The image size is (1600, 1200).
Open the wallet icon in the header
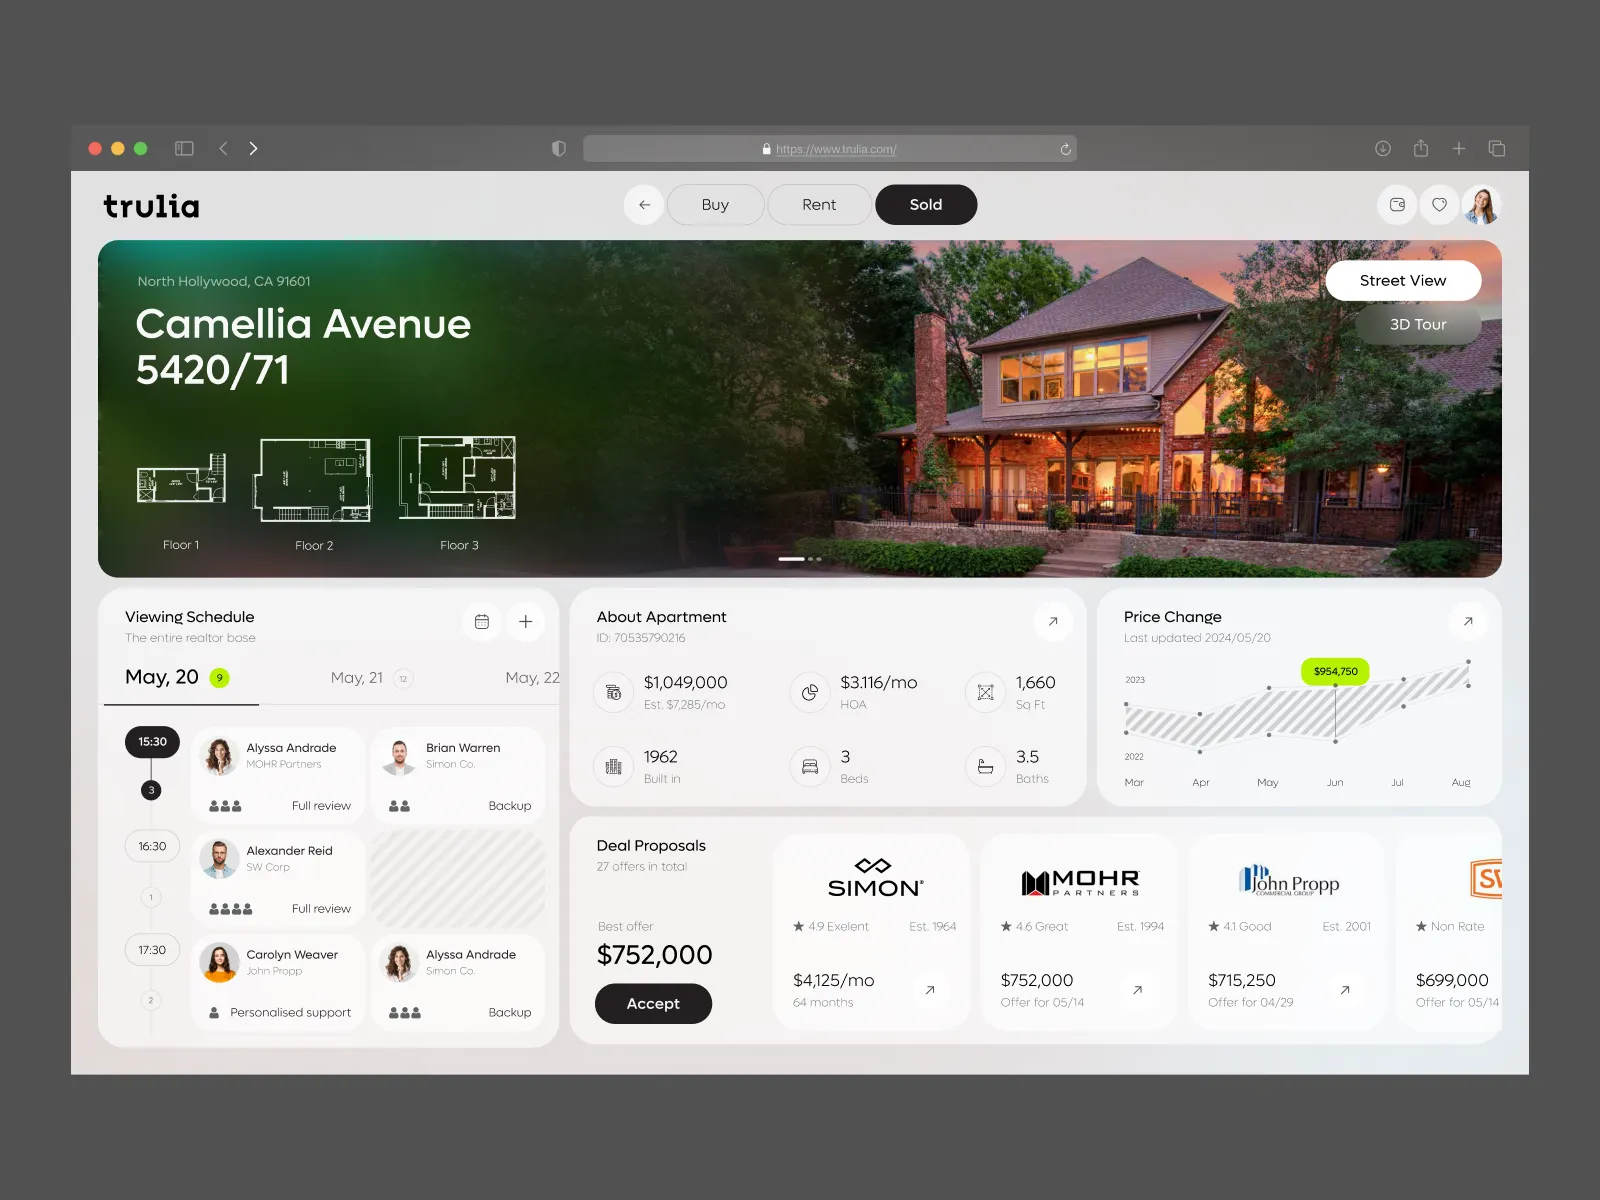pyautogui.click(x=1397, y=205)
